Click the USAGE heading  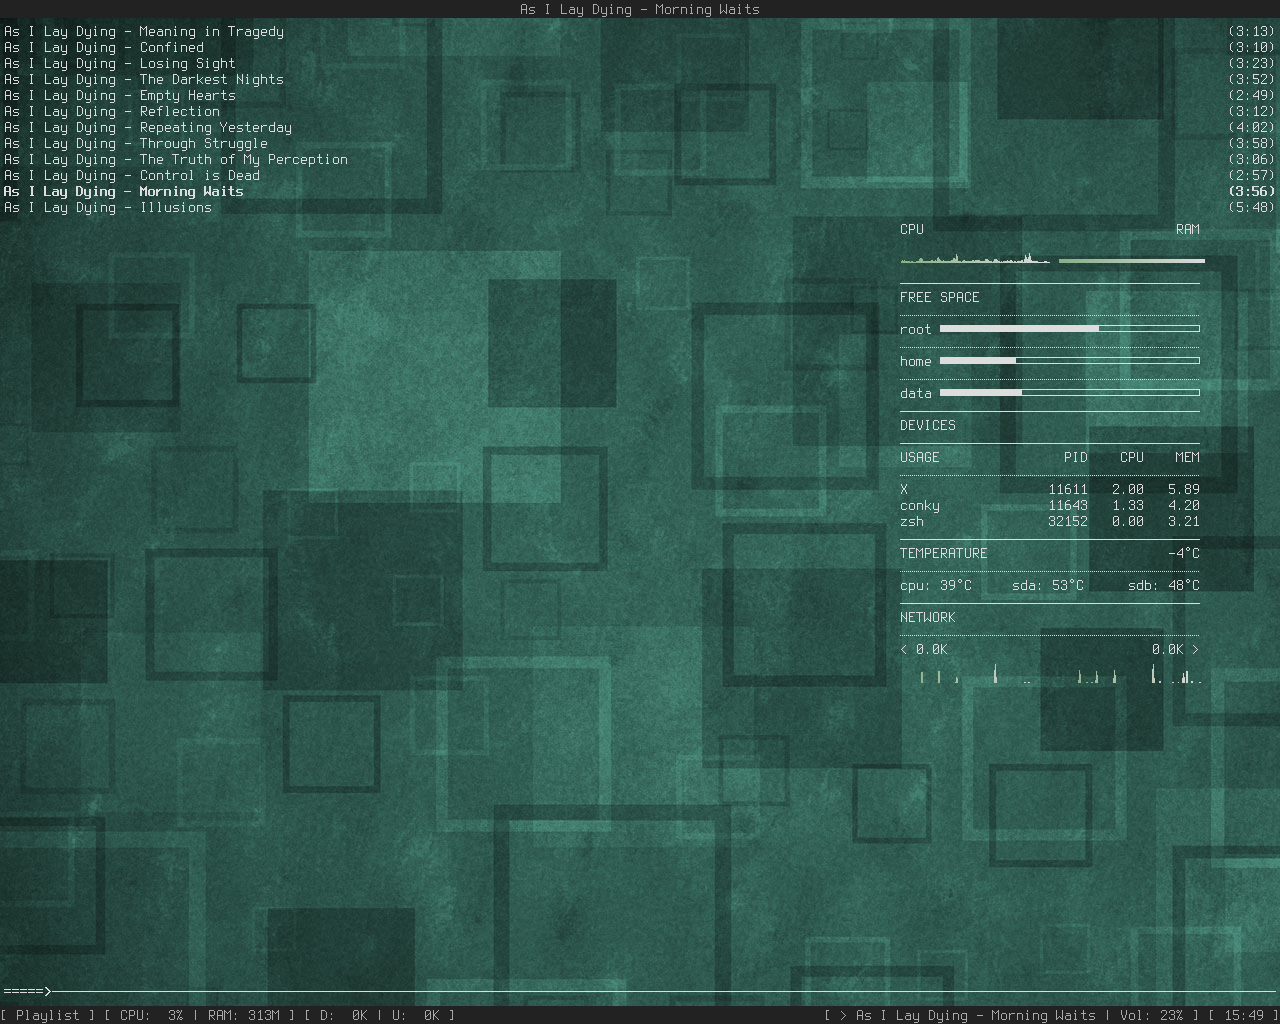coord(920,458)
